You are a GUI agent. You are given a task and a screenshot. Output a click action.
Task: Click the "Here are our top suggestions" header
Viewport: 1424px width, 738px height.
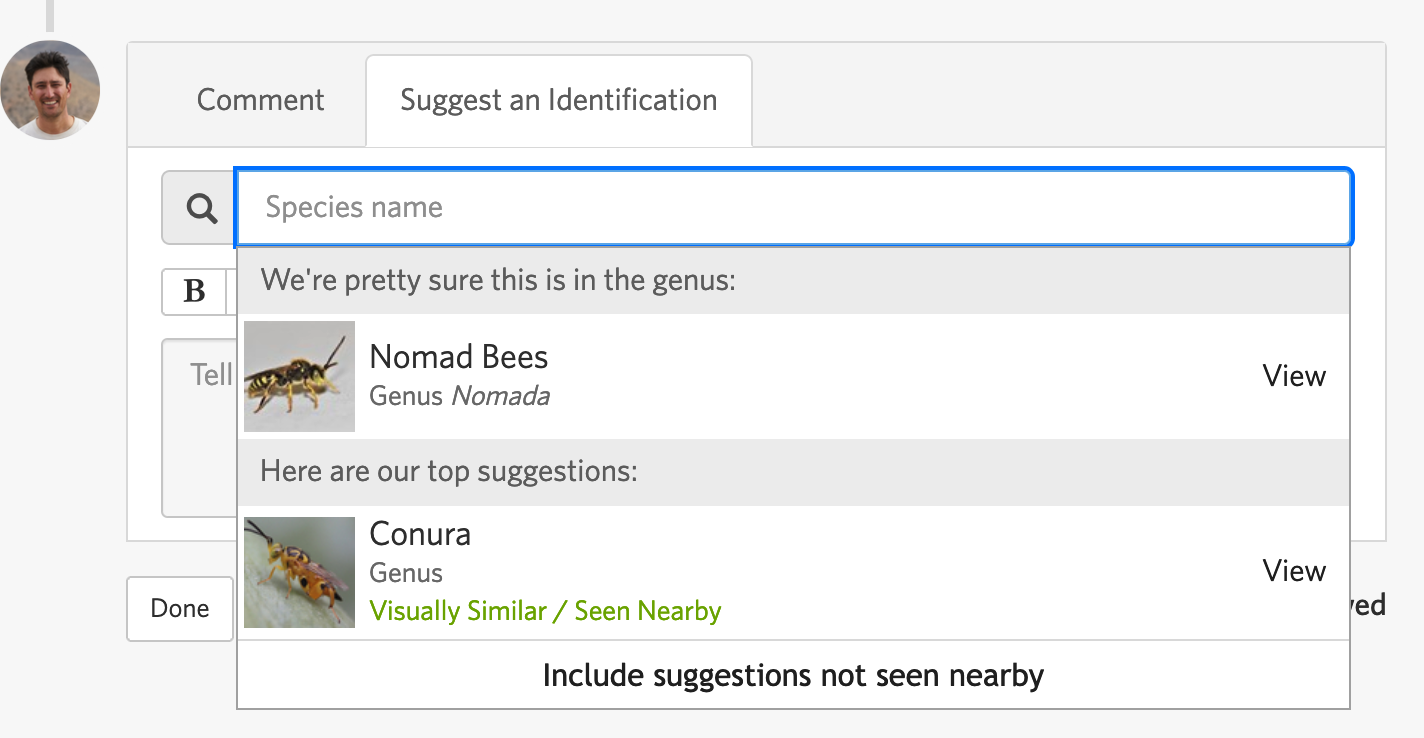point(449,471)
